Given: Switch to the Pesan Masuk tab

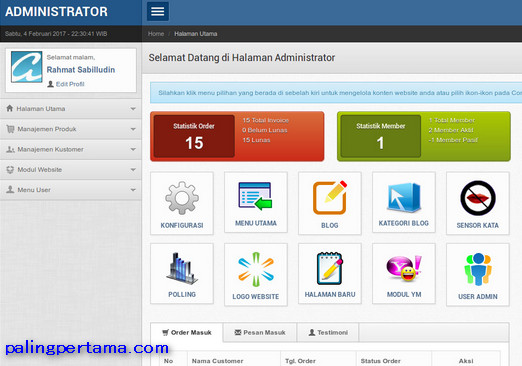Looking at the screenshot, I should 260,332.
